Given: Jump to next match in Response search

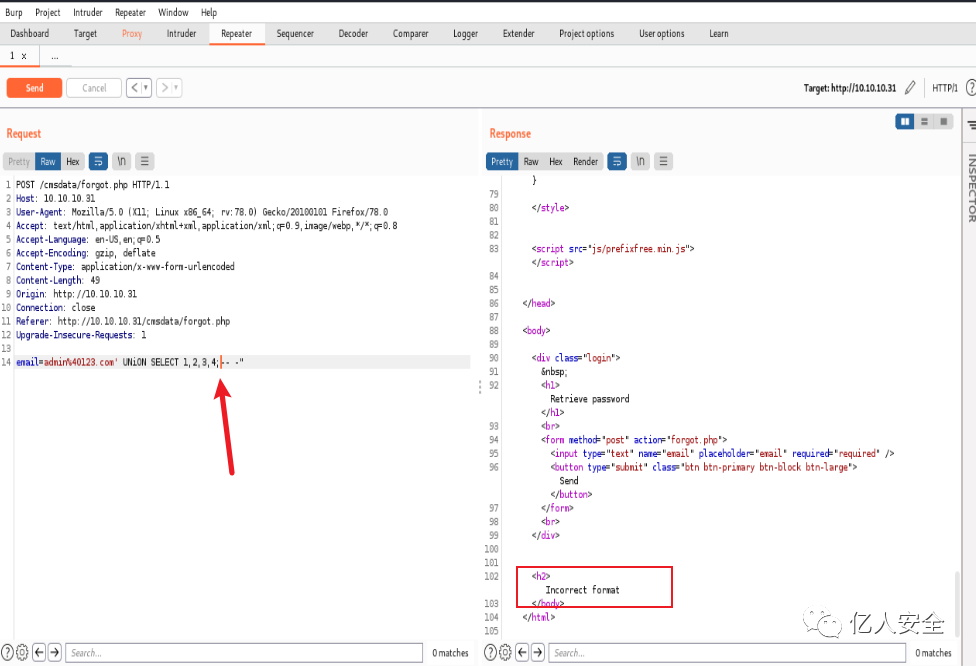Looking at the screenshot, I should click(538, 652).
